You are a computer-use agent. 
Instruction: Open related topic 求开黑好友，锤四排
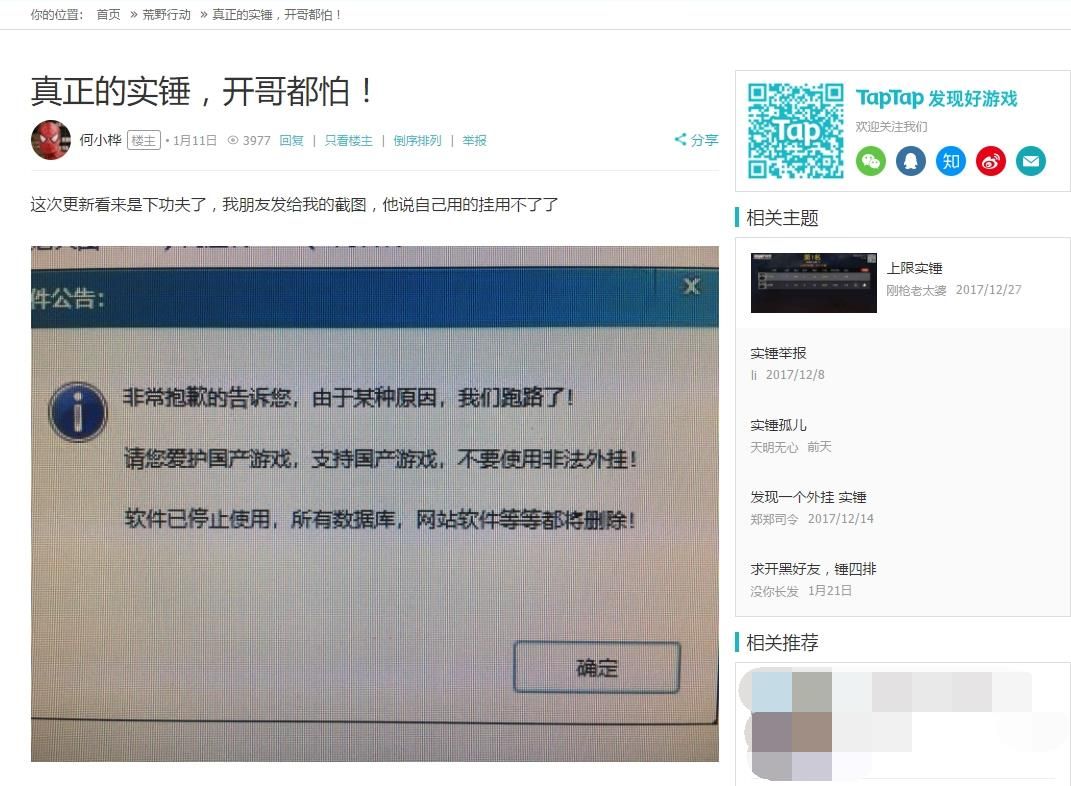[x=813, y=569]
